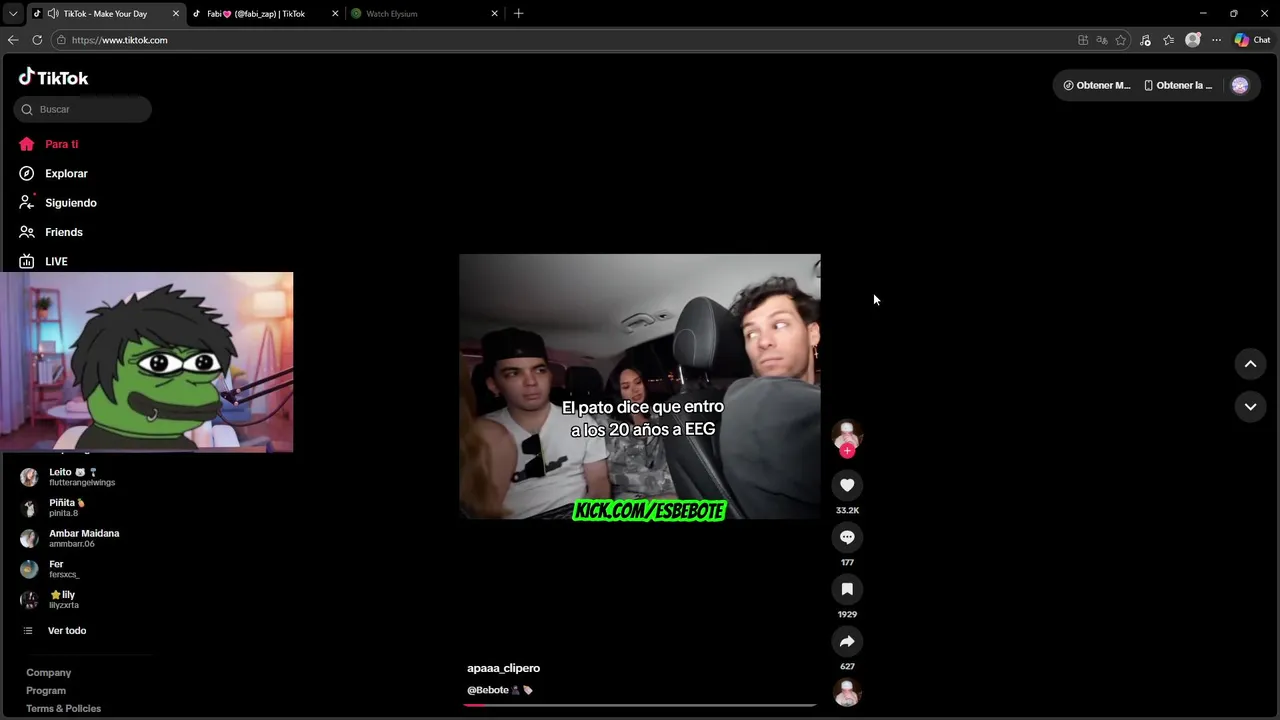The width and height of the screenshot is (1280, 720).
Task: Close the Fabi (@fabi_zap) tab
Action: [335, 14]
